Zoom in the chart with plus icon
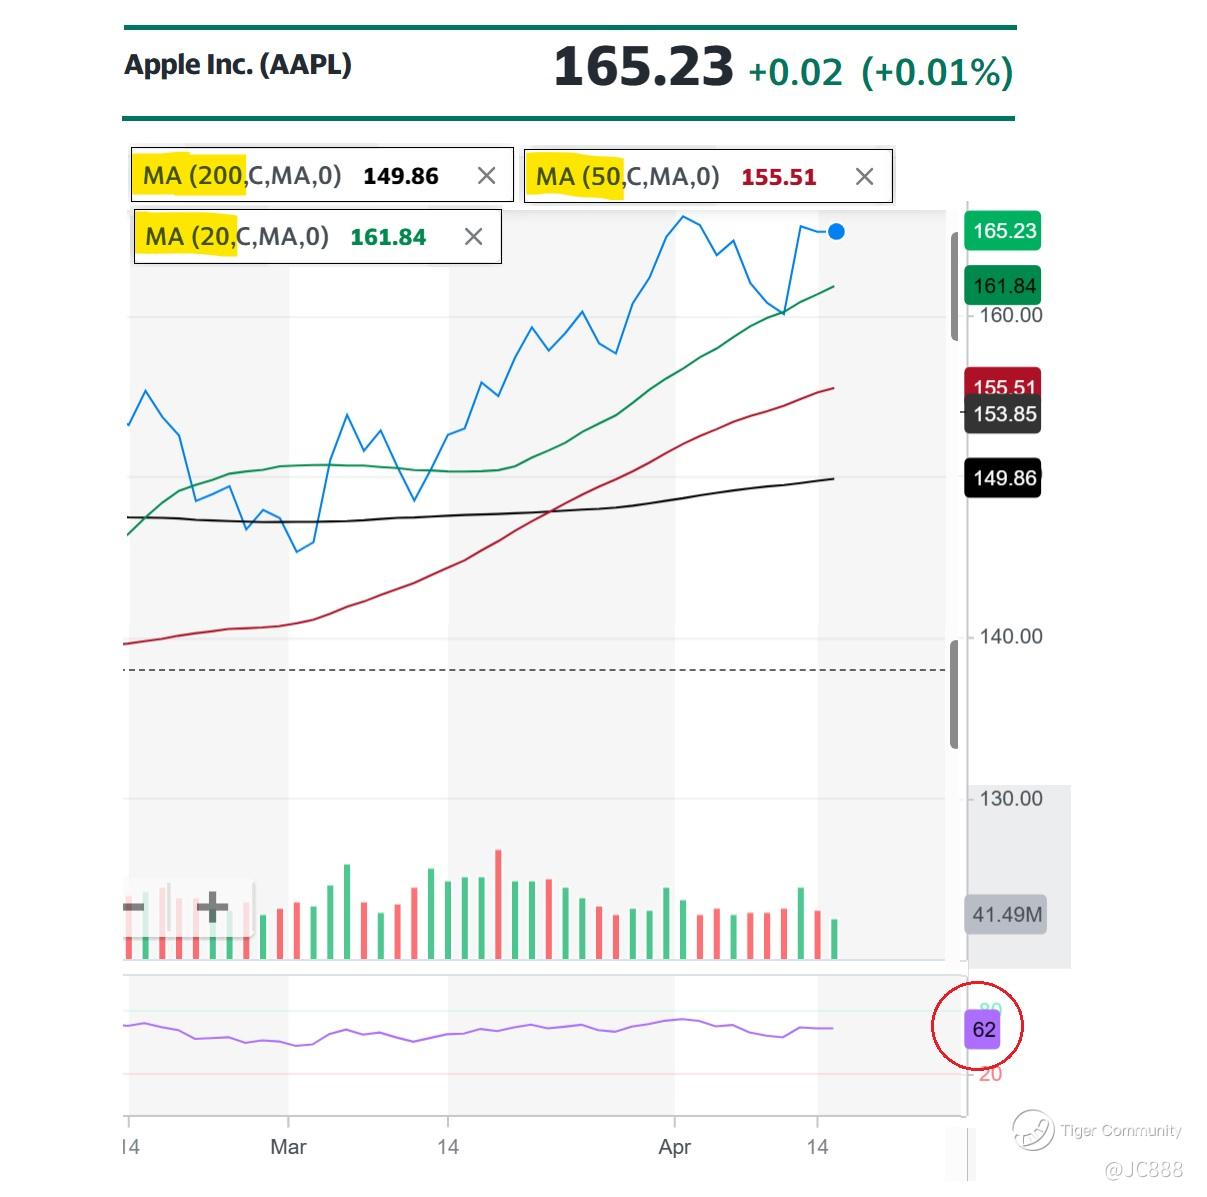This screenshot has width=1207, height=1197. (212, 907)
